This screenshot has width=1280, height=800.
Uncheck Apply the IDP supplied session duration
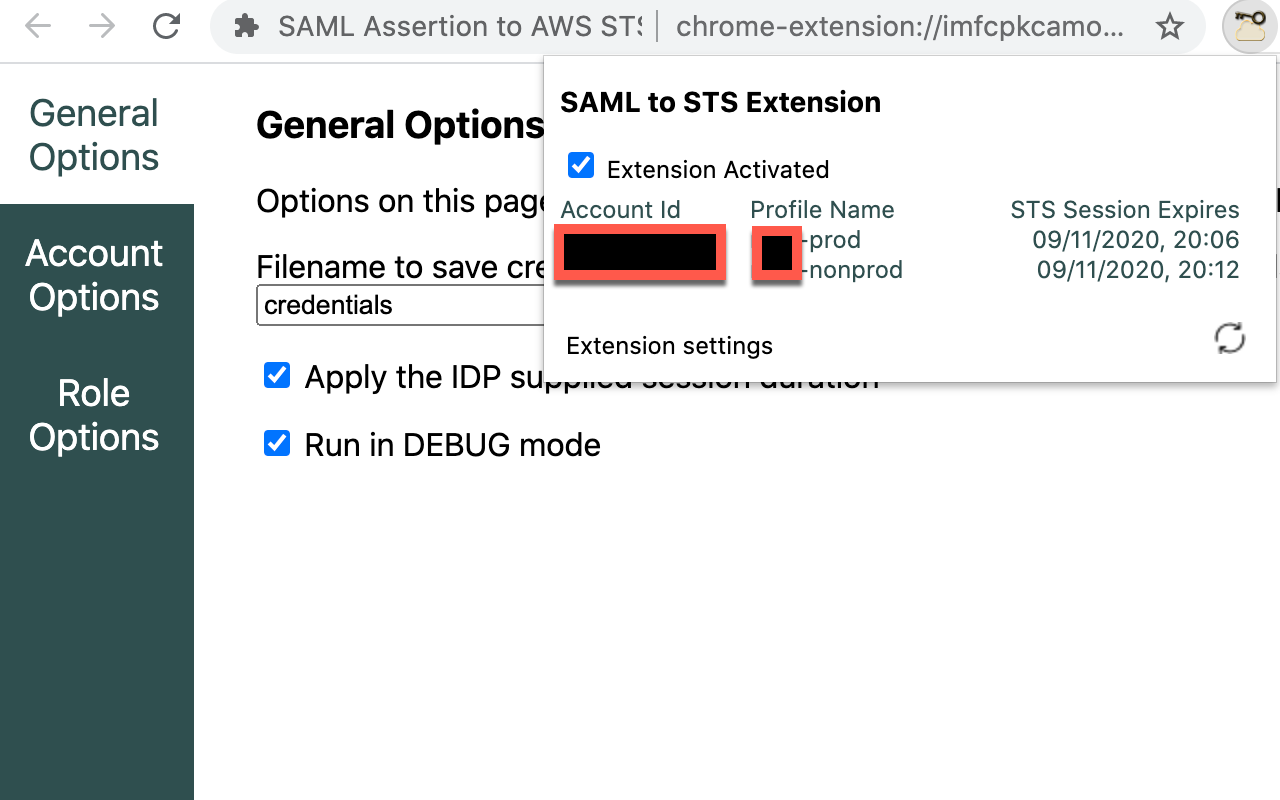pos(276,375)
